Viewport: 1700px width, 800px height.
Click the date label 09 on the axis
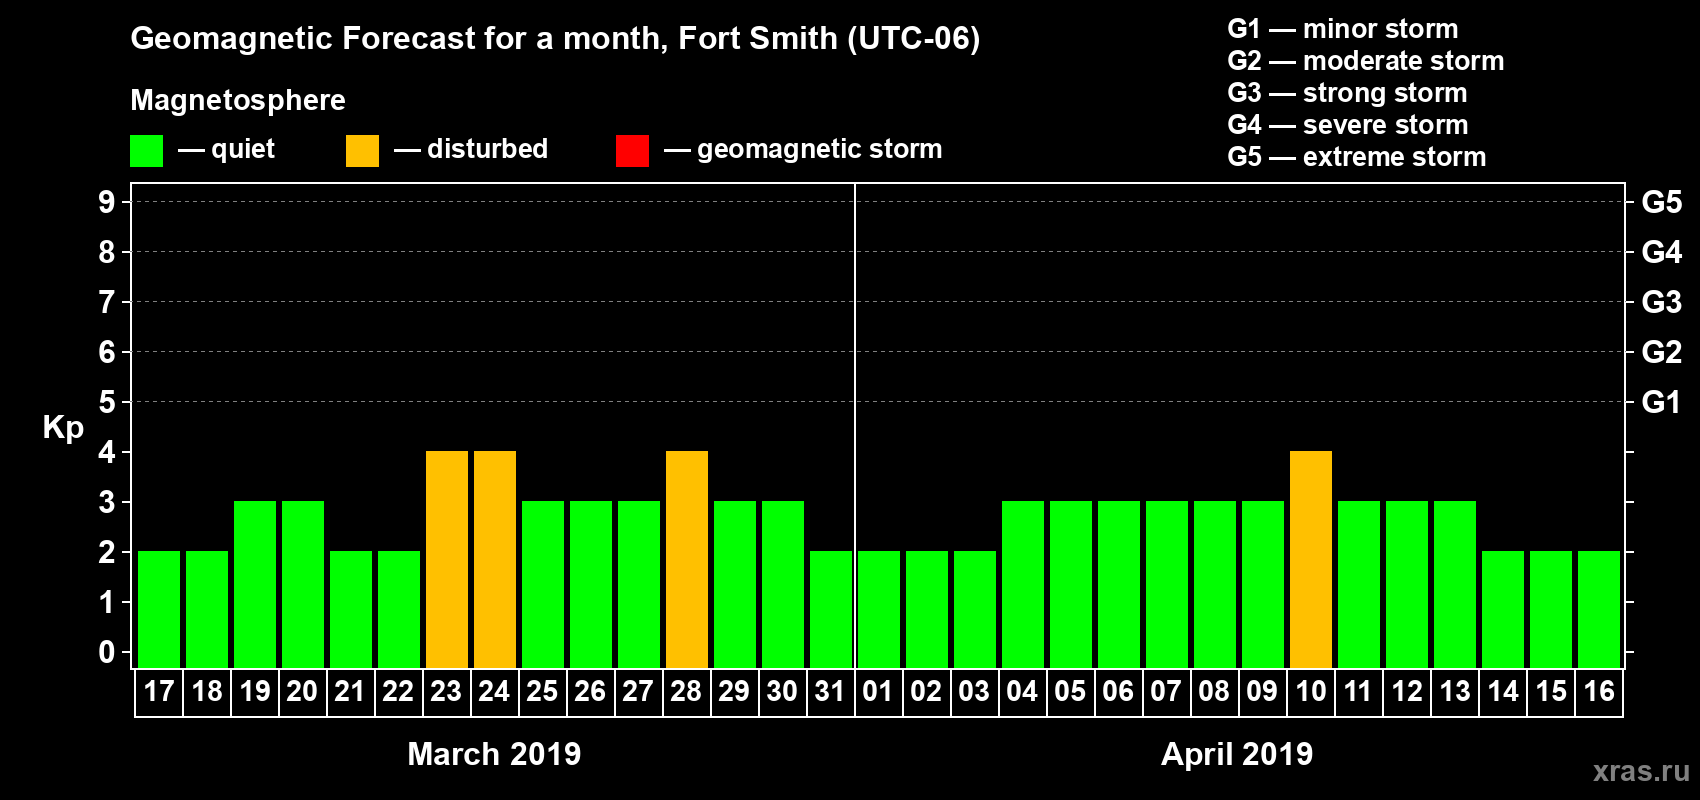click(x=1262, y=691)
